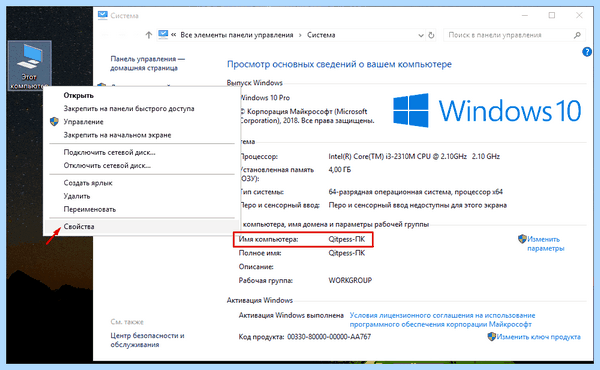This screenshot has width=600, height=370.
Task: Click the up arrow navigation icon
Action: coord(149,35)
